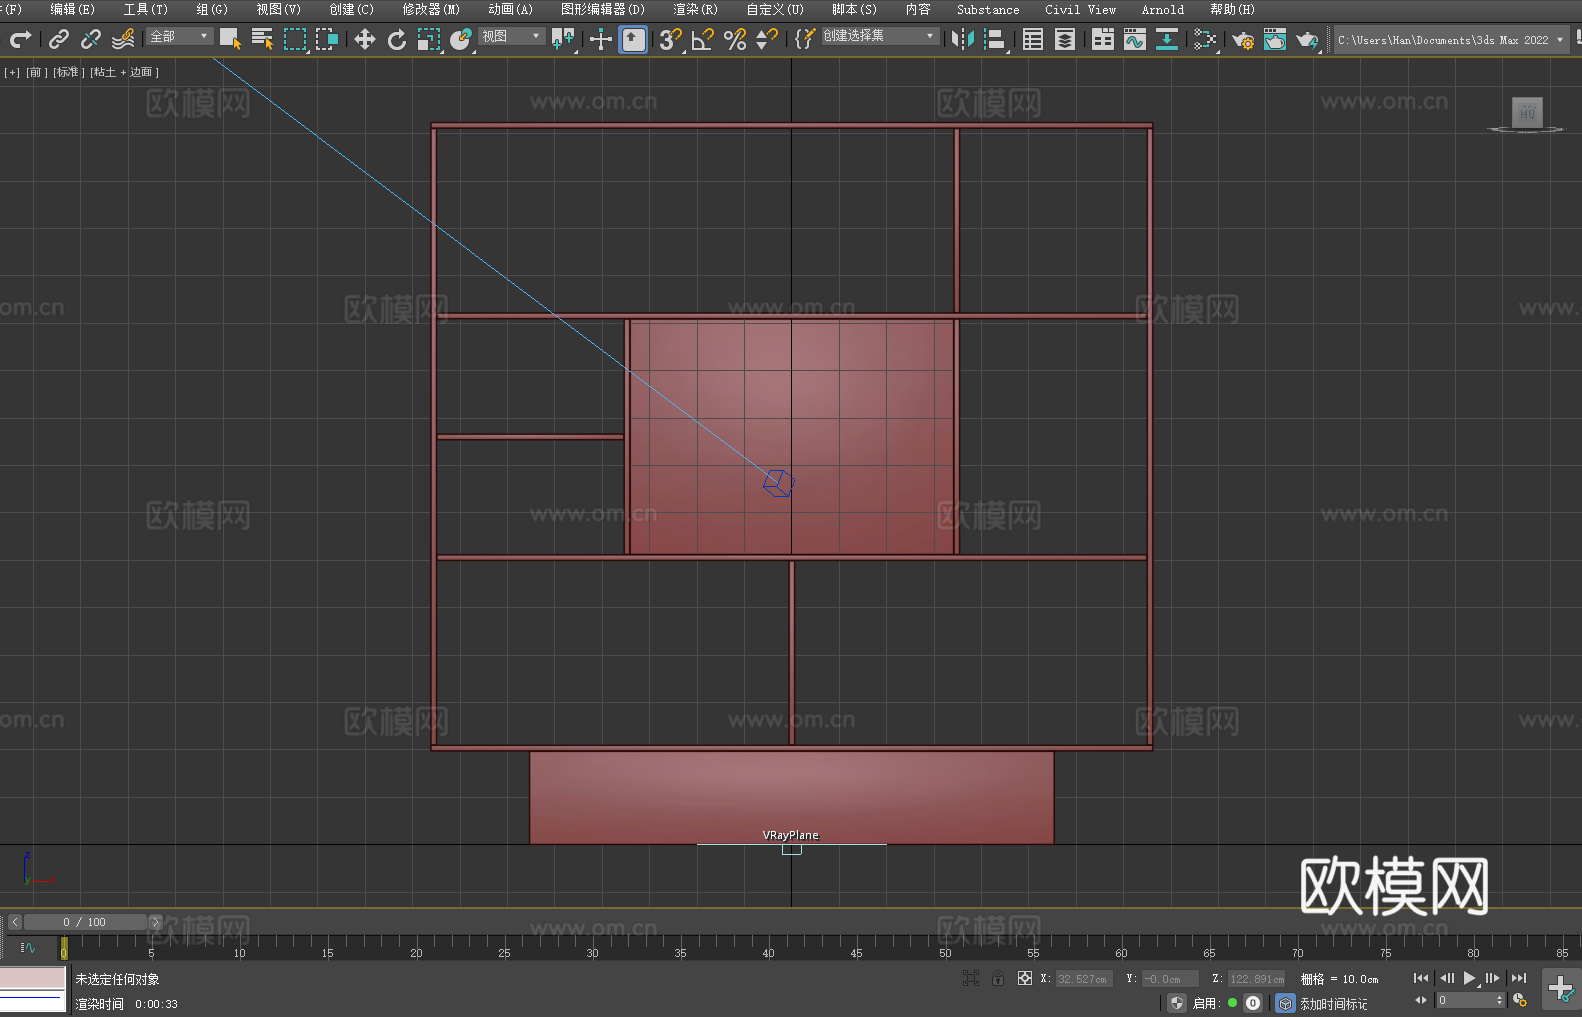Choose Rectangular Selection Region tool
Viewport: 1582px width, 1017px height.
click(x=295, y=39)
